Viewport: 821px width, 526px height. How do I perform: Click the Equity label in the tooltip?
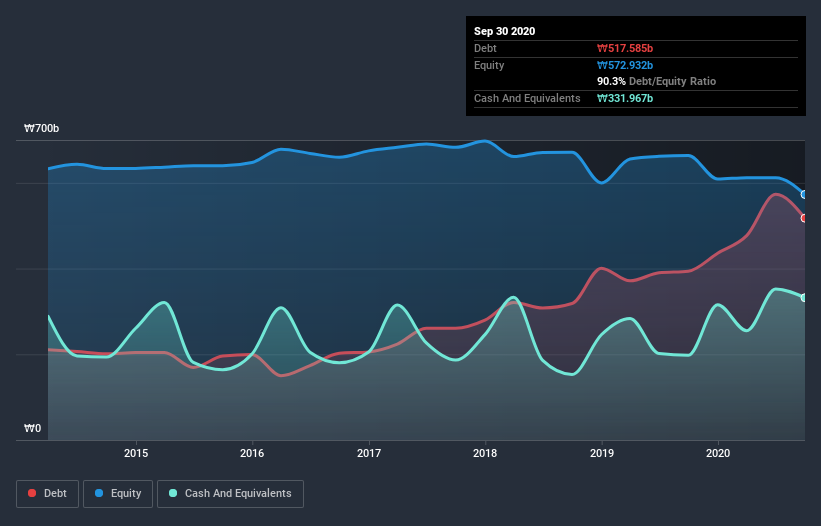tap(489, 65)
